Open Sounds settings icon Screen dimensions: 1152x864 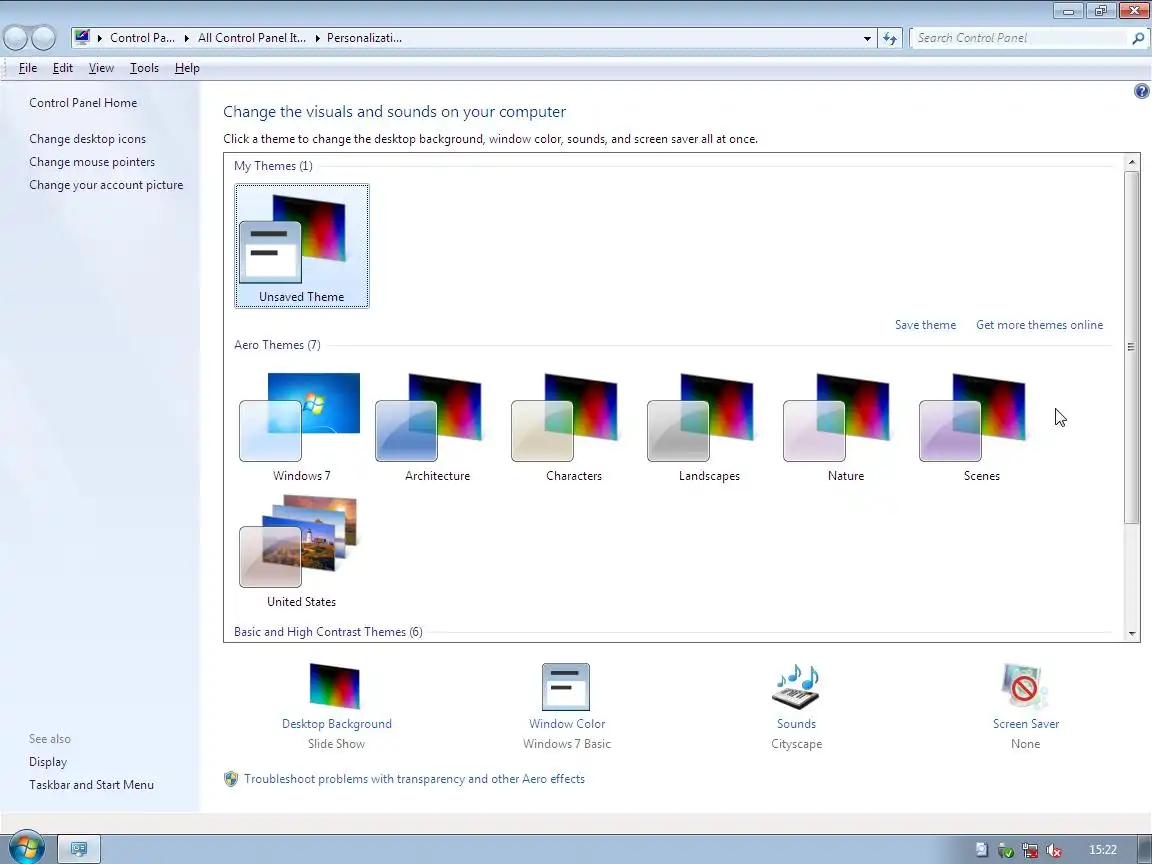[x=796, y=687]
